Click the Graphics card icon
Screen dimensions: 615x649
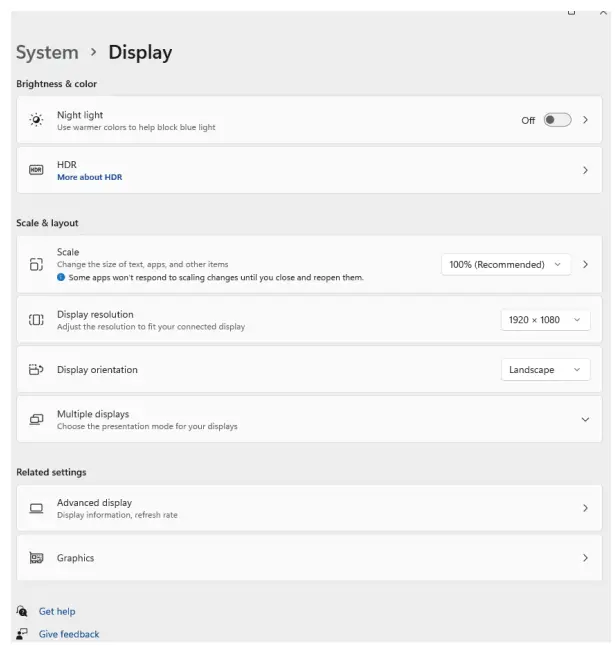(36, 558)
